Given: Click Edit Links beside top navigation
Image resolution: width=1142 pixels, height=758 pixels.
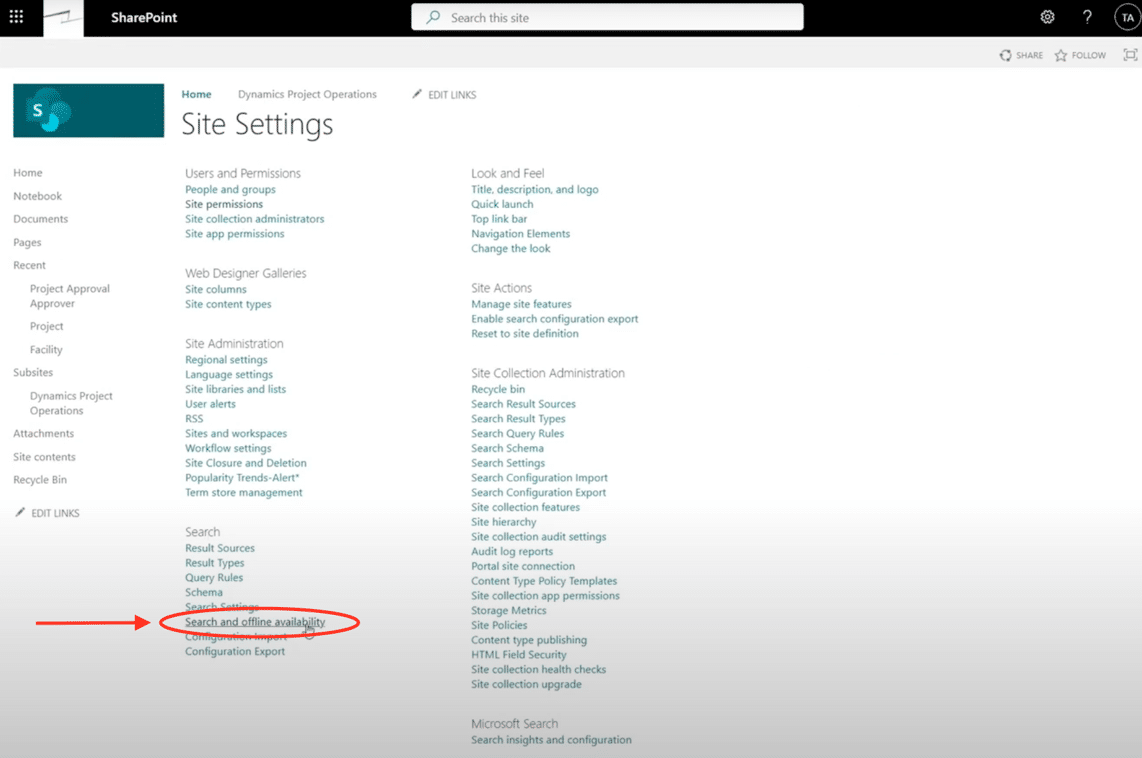Looking at the screenshot, I should pyautogui.click(x=444, y=95).
